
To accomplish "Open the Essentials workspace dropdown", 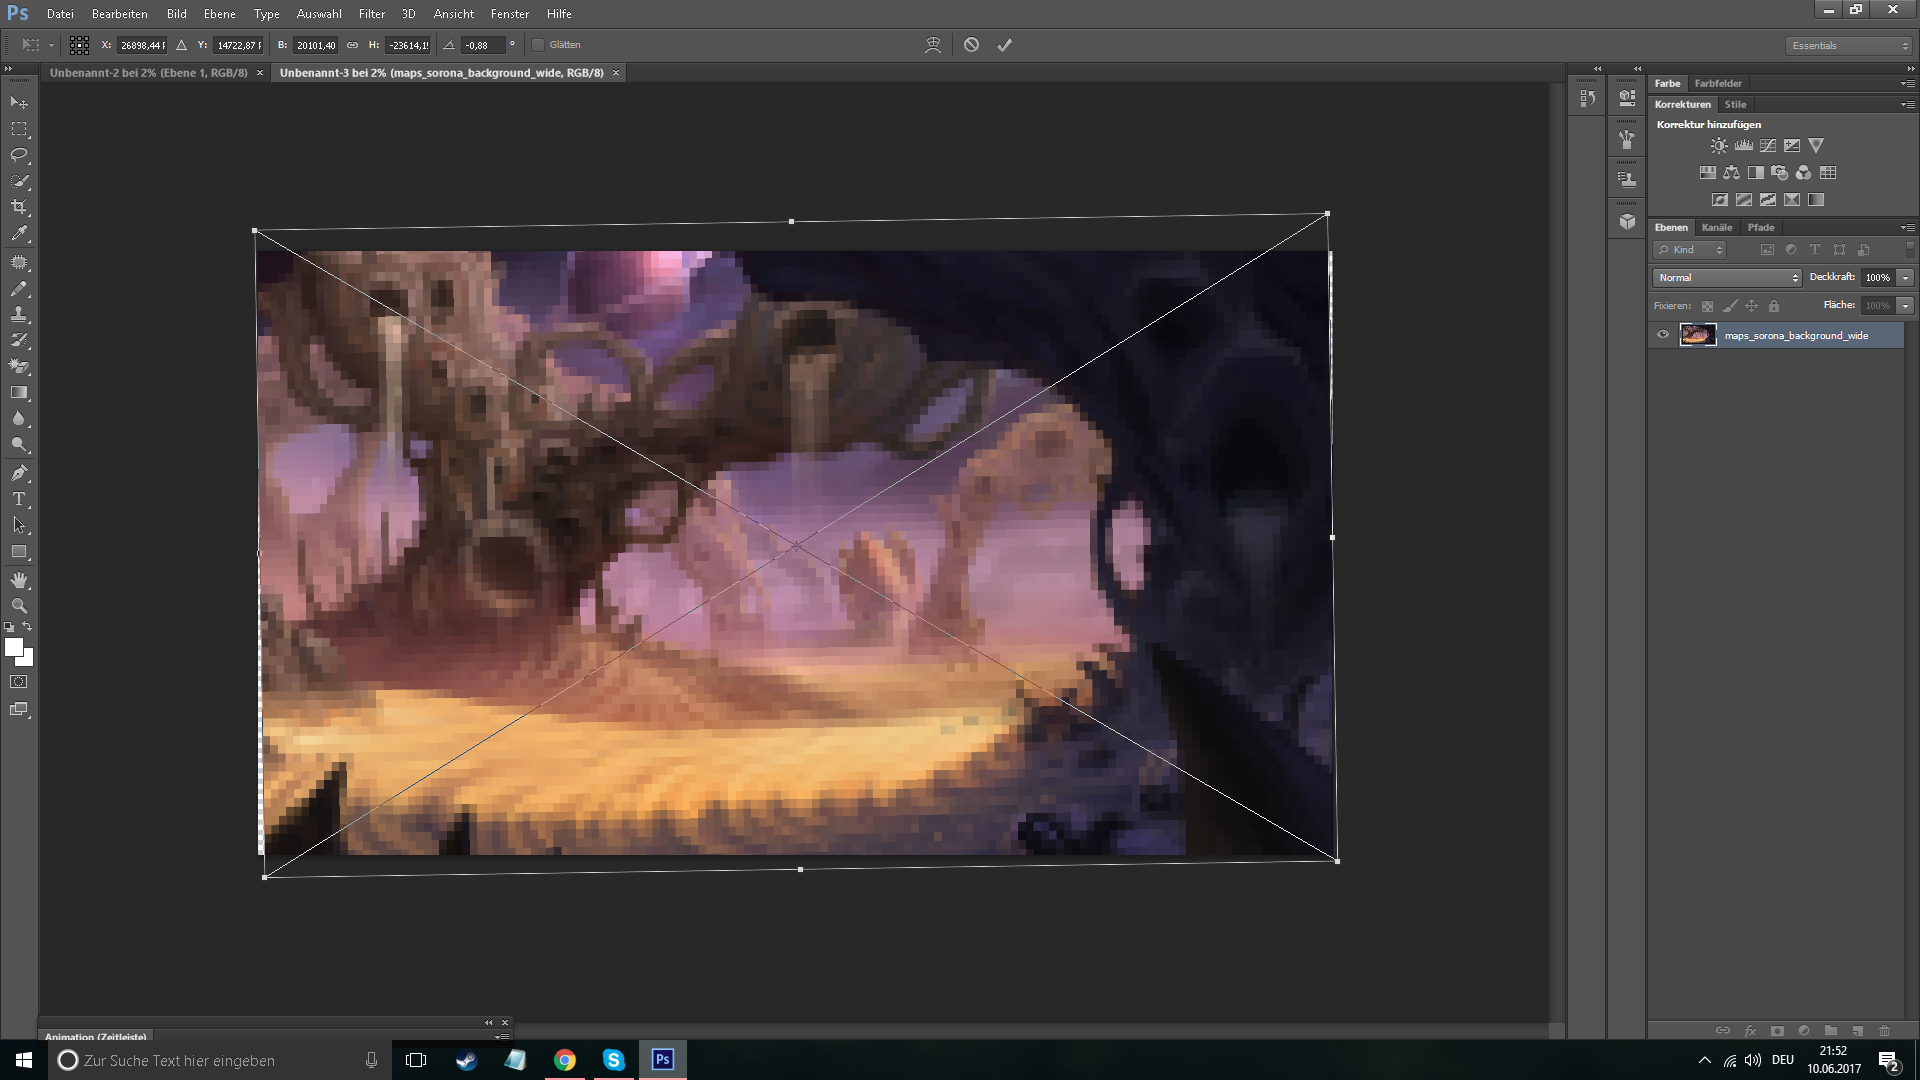I will [x=1849, y=46].
